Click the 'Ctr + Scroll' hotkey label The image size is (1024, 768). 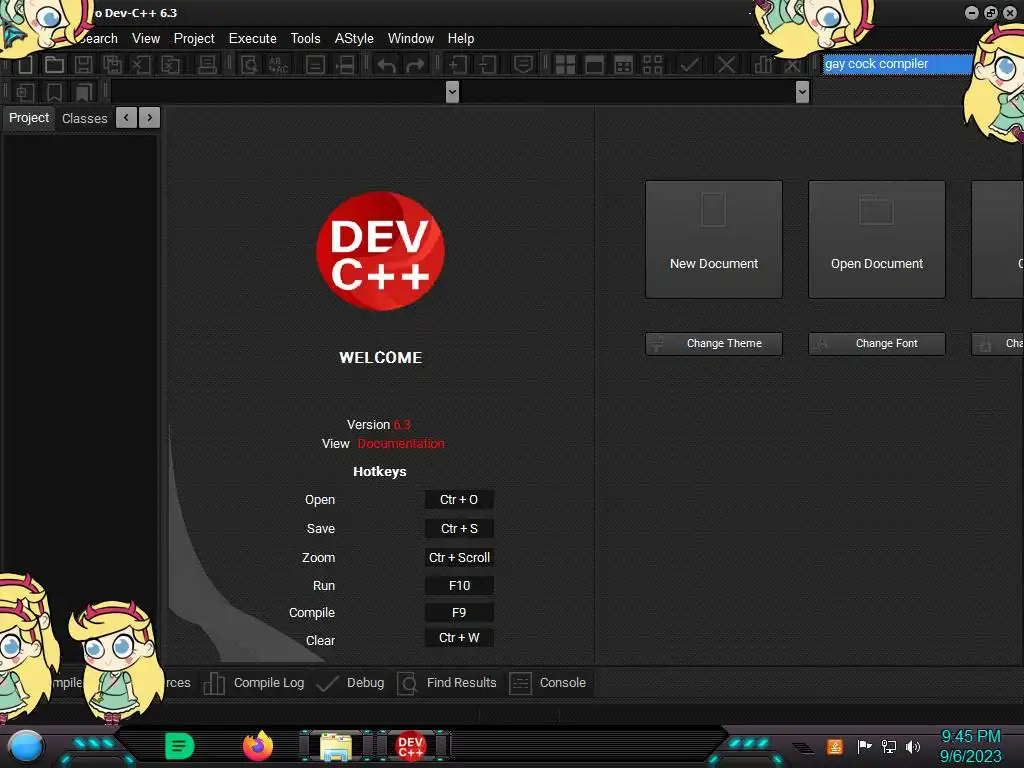459,557
